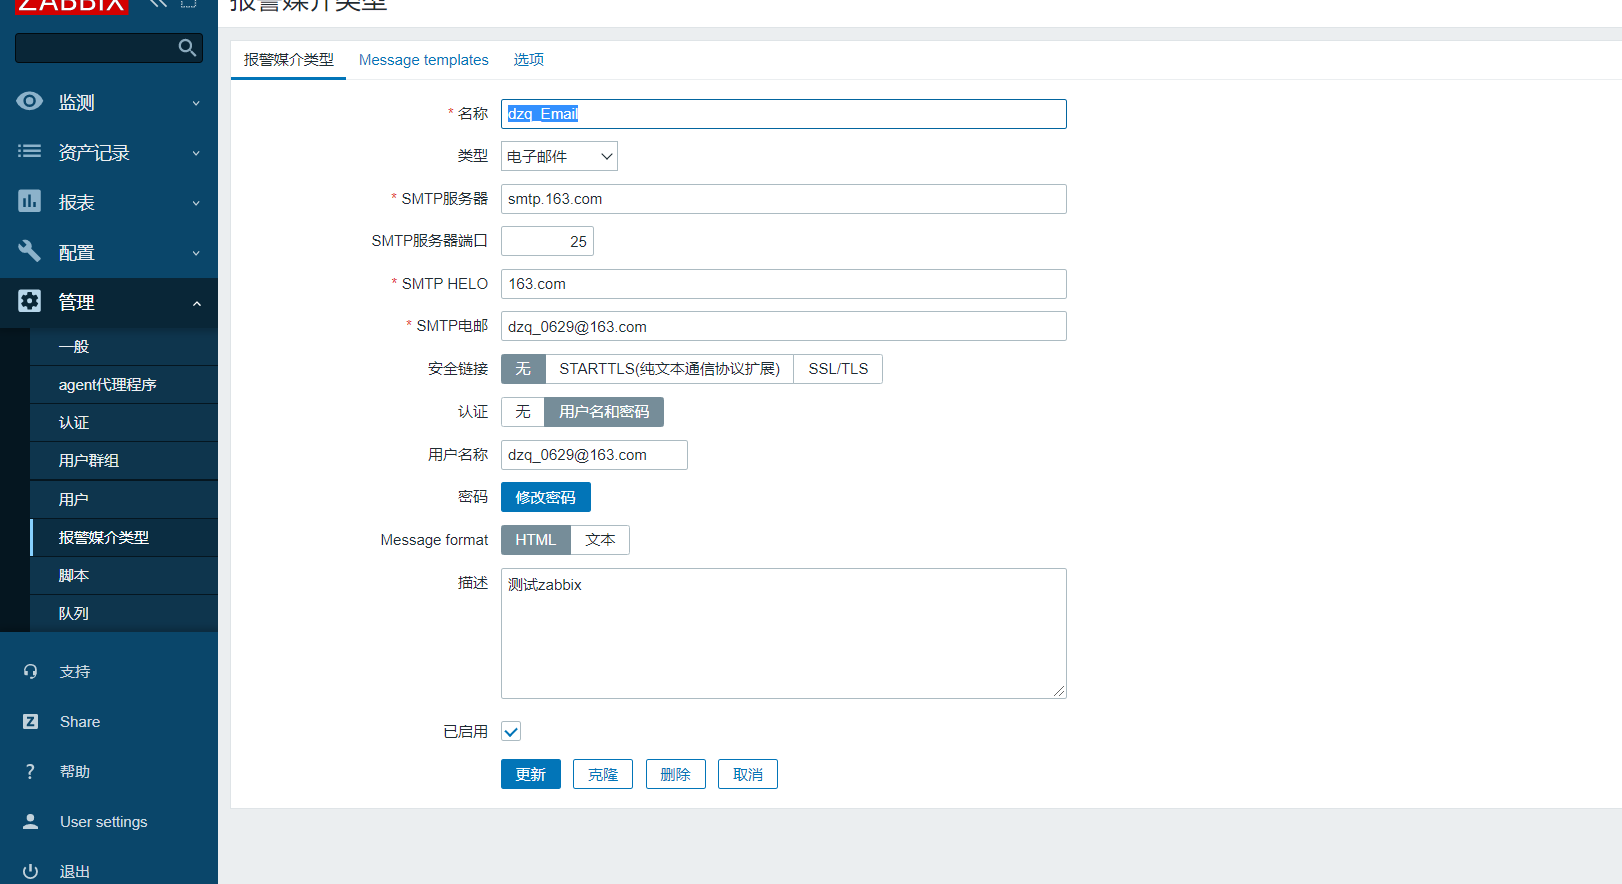Select 用户名和密码 authentication

(x=604, y=412)
